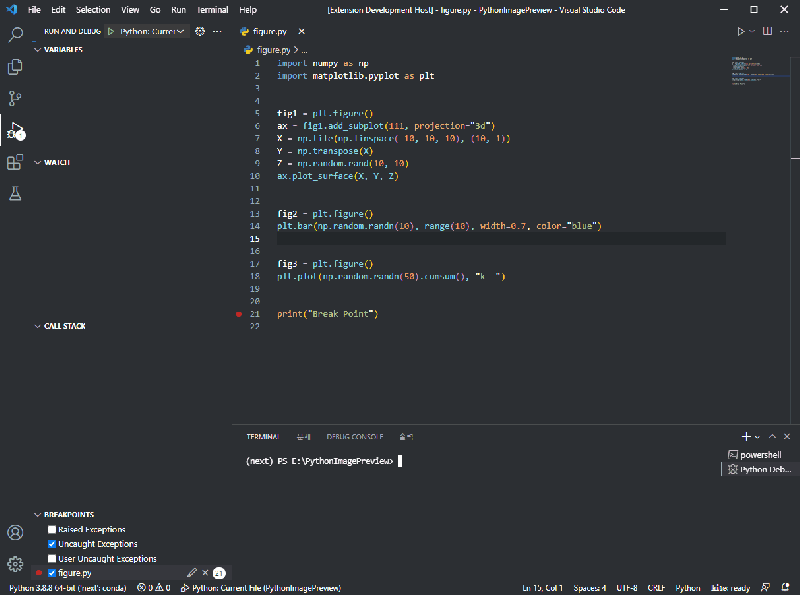Click the Run and Debug start button
This screenshot has height=595, width=800.
coord(112,31)
